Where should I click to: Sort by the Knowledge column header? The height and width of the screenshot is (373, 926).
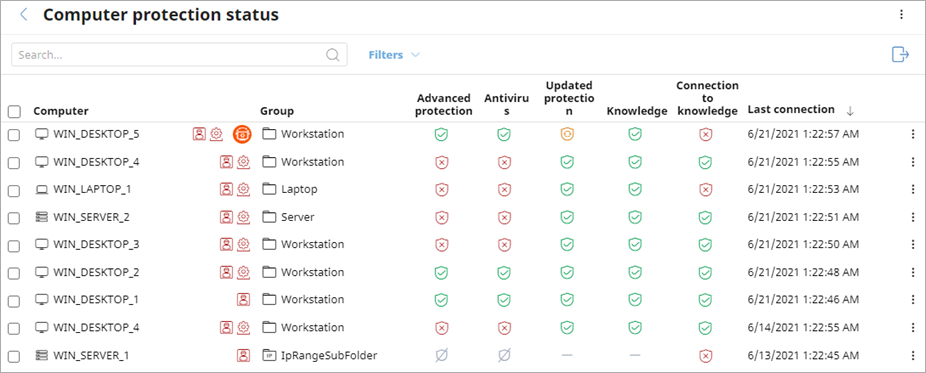[637, 111]
